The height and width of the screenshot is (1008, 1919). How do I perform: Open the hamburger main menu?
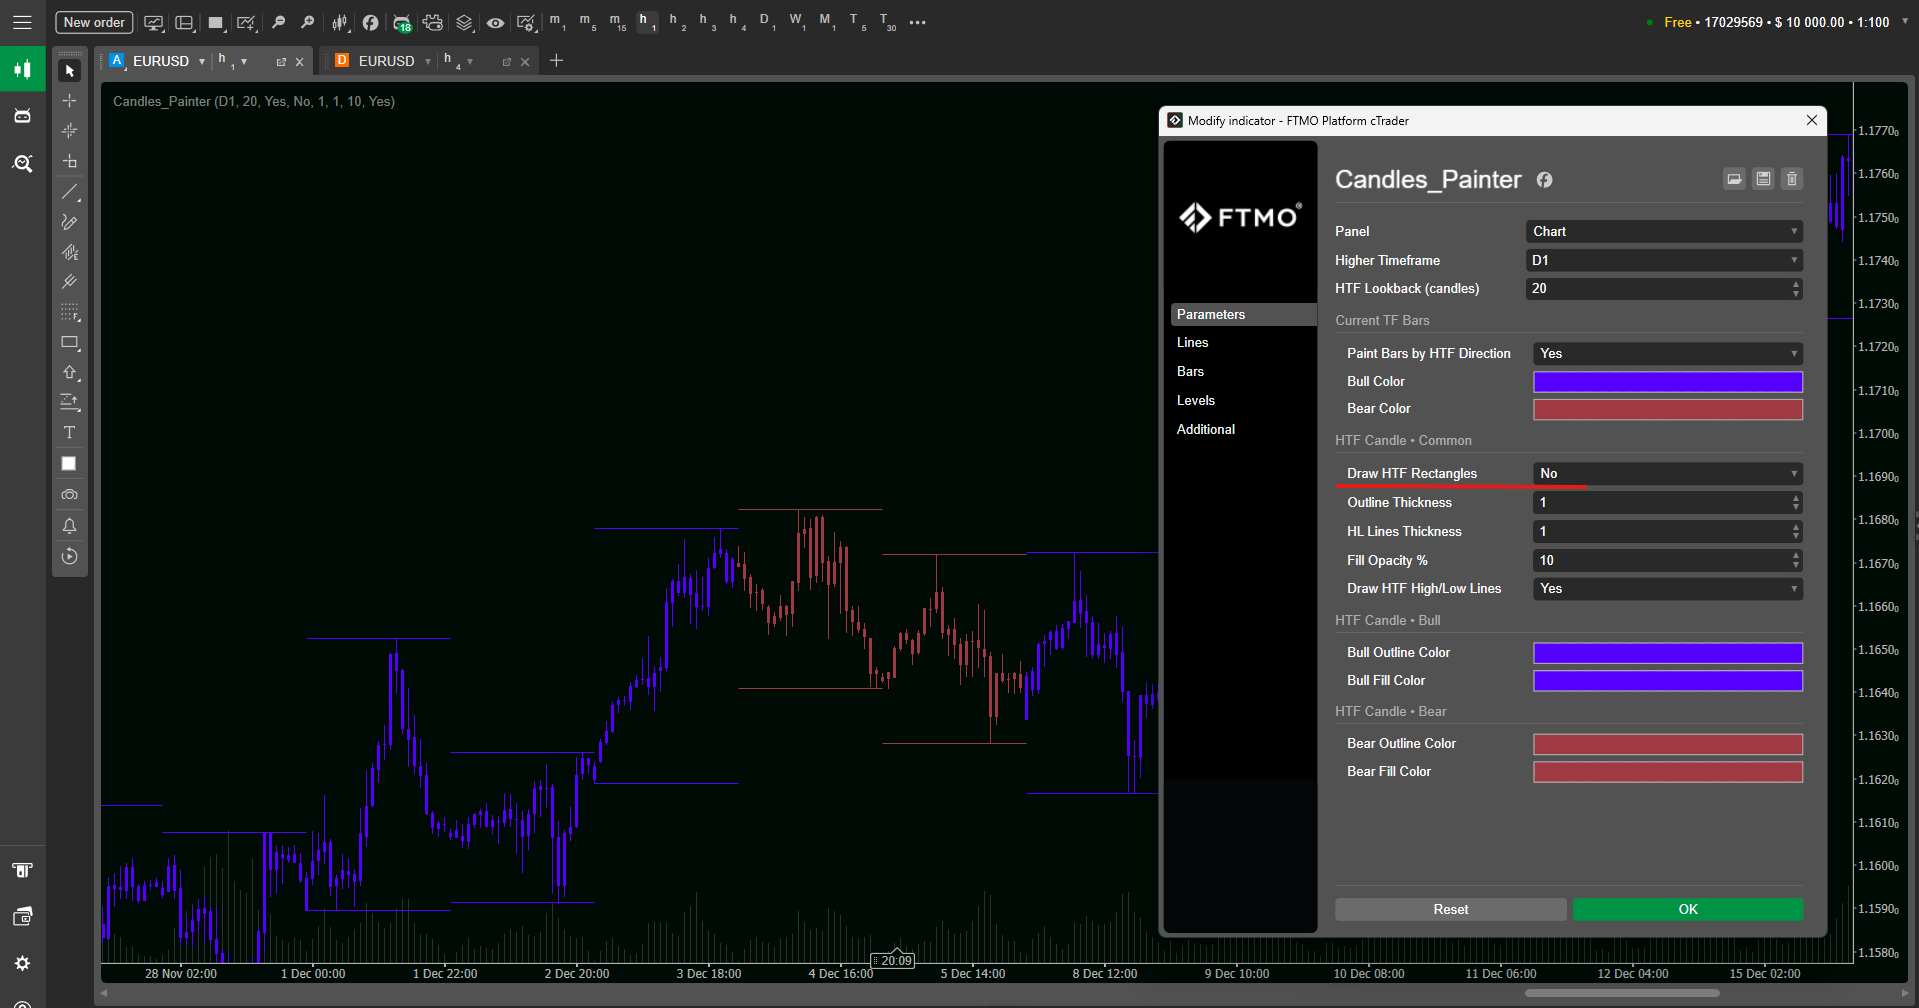pyautogui.click(x=22, y=22)
